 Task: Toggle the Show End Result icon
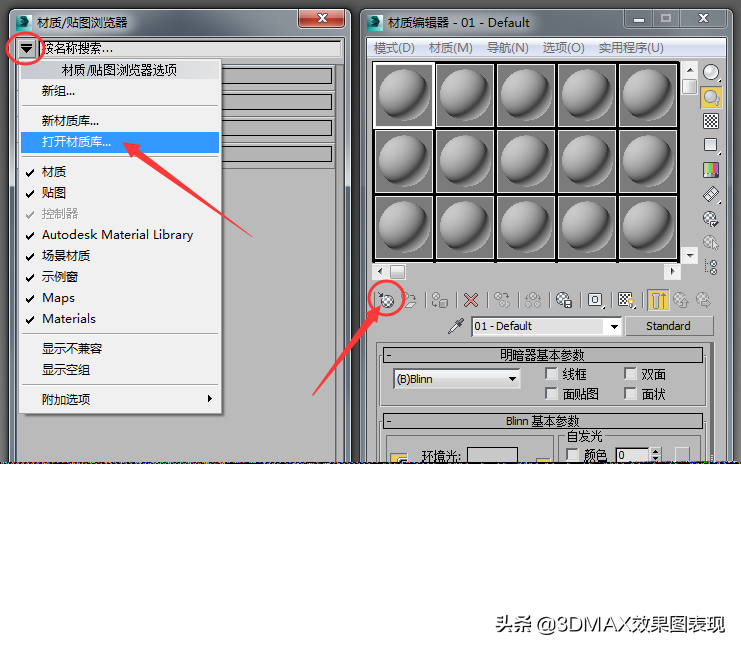pyautogui.click(x=658, y=300)
